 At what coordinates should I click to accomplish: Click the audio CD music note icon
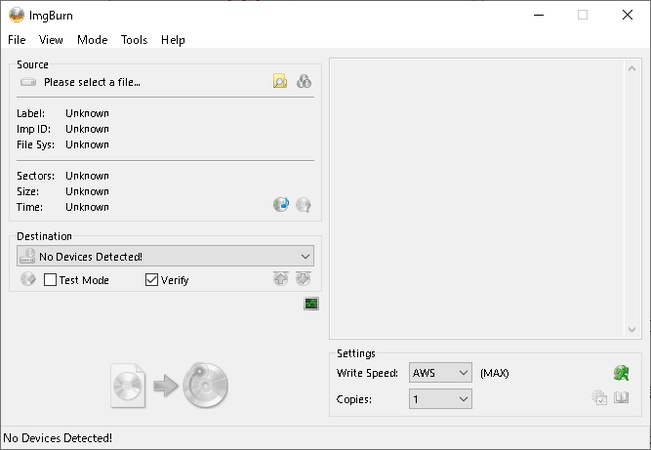coord(281,204)
